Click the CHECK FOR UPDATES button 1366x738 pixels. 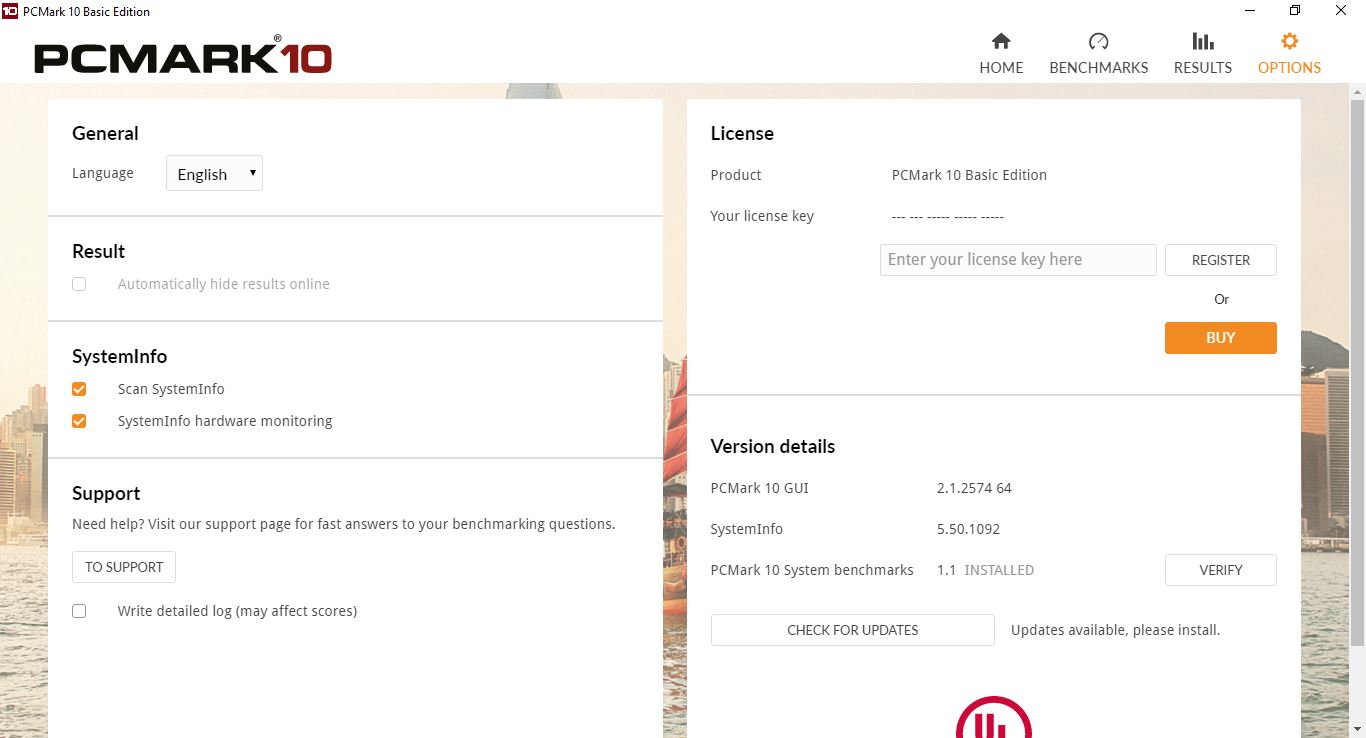tap(852, 630)
